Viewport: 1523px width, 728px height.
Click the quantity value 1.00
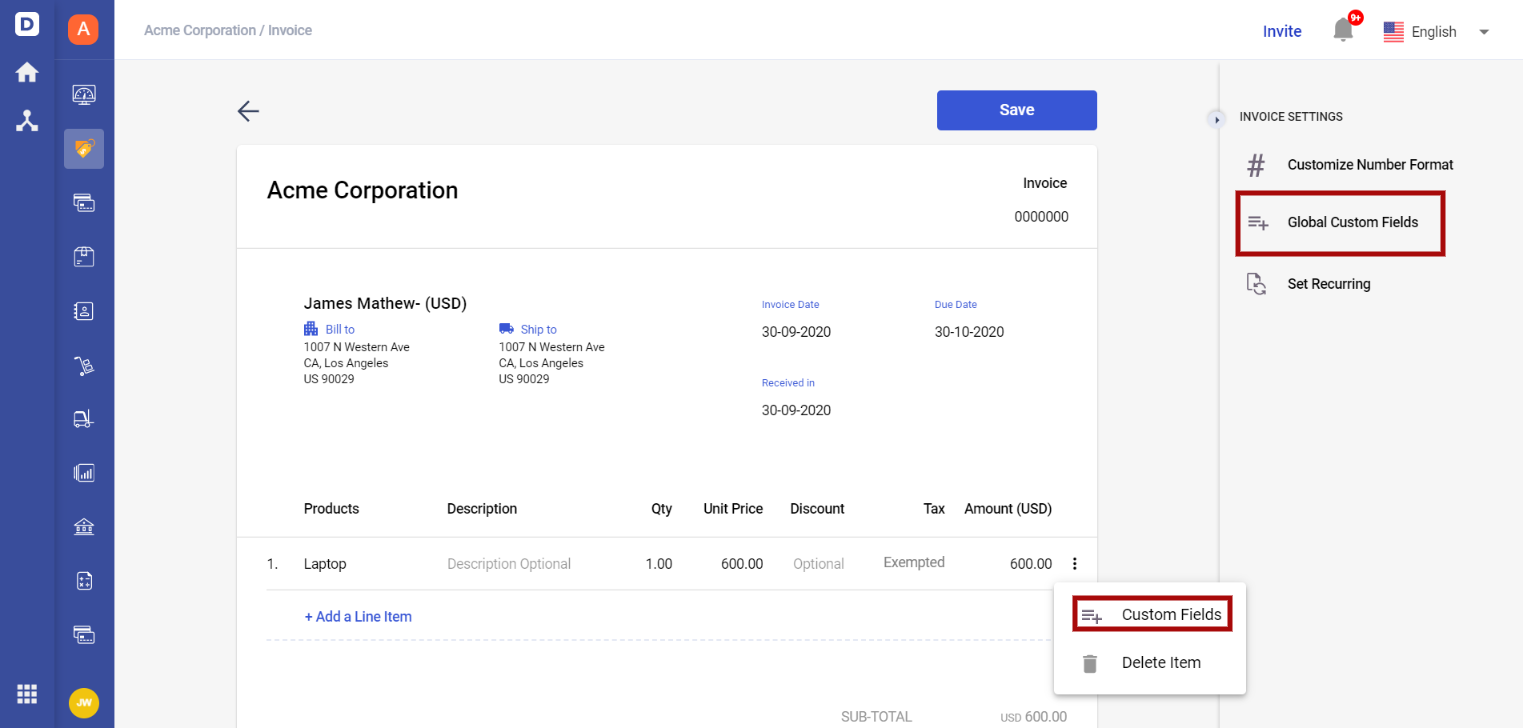pos(659,564)
